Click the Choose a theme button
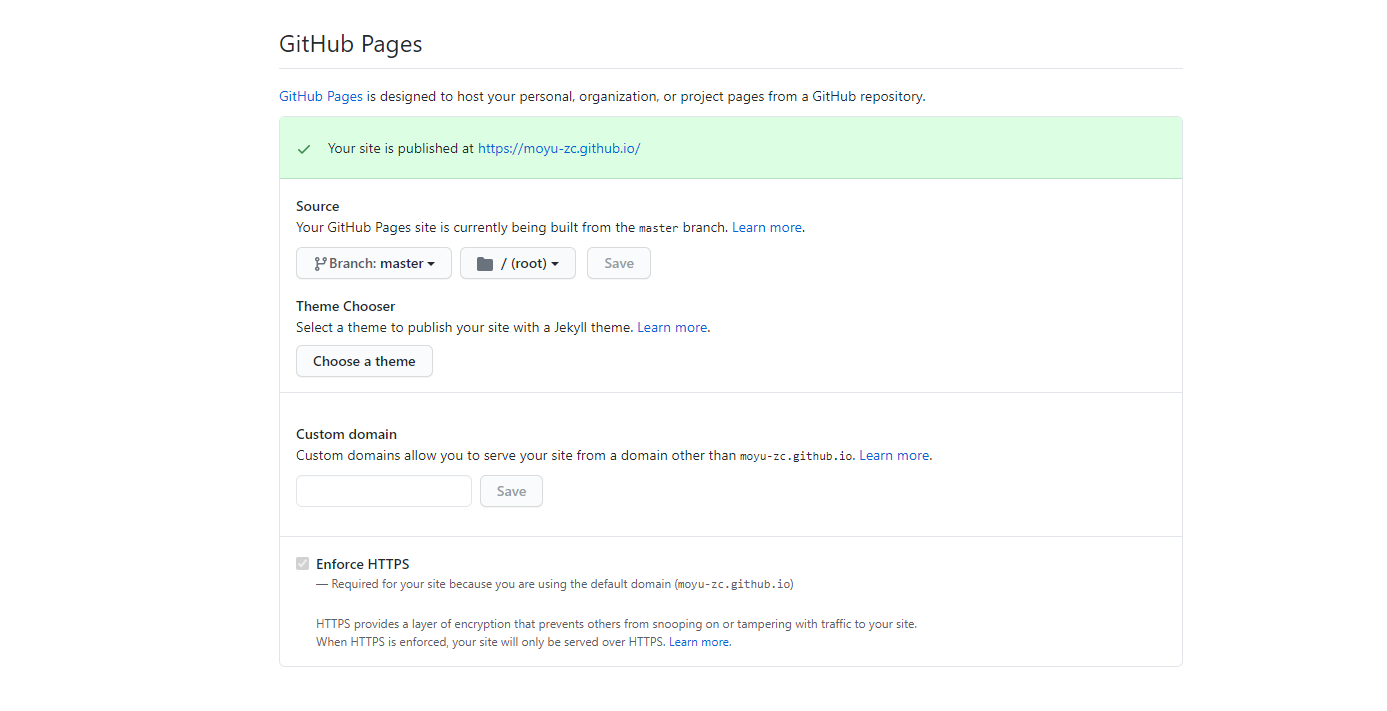 [364, 361]
